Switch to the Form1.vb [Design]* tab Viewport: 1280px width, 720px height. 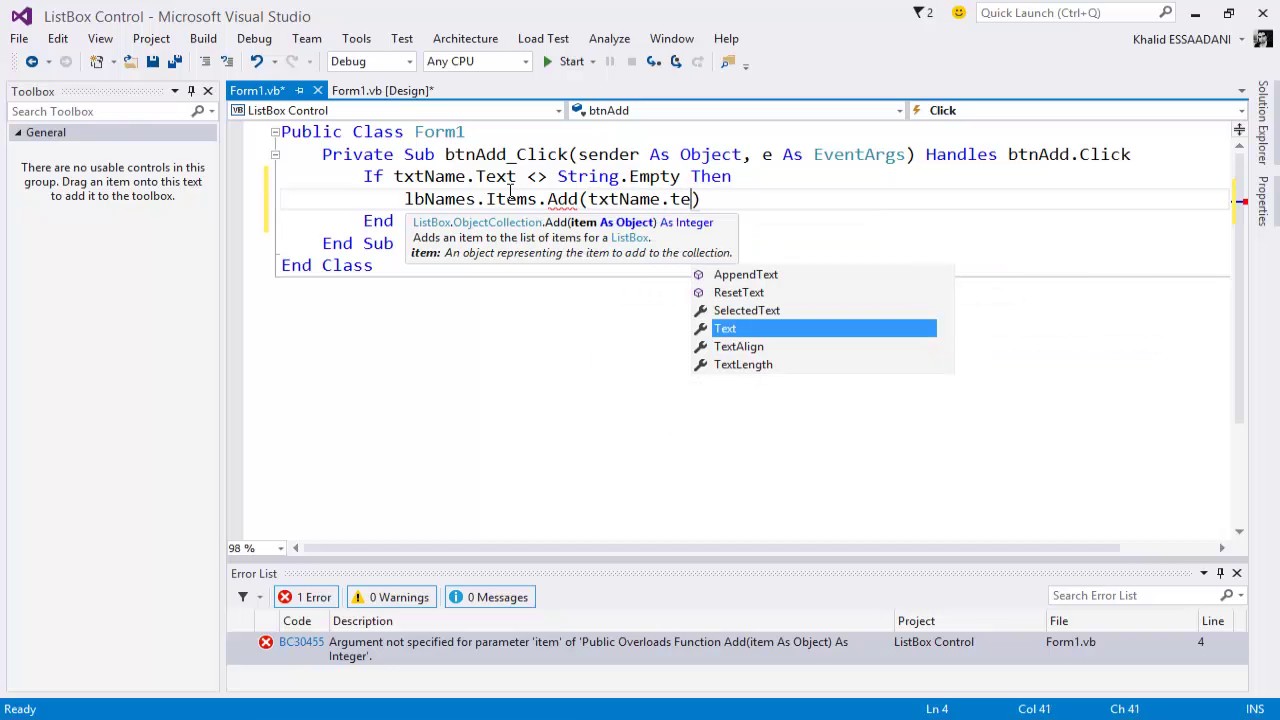coord(382,91)
